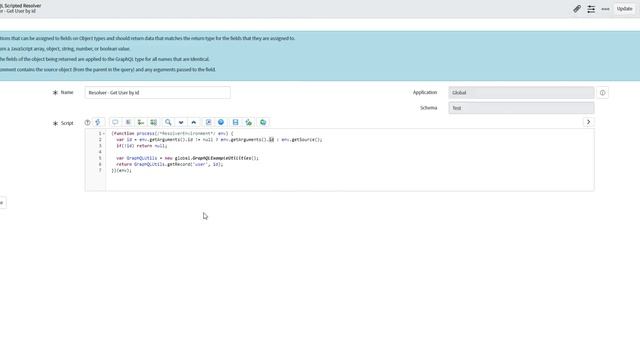
Task: Click code line 5 declaring GraphQLUtils
Action: (x=187, y=158)
